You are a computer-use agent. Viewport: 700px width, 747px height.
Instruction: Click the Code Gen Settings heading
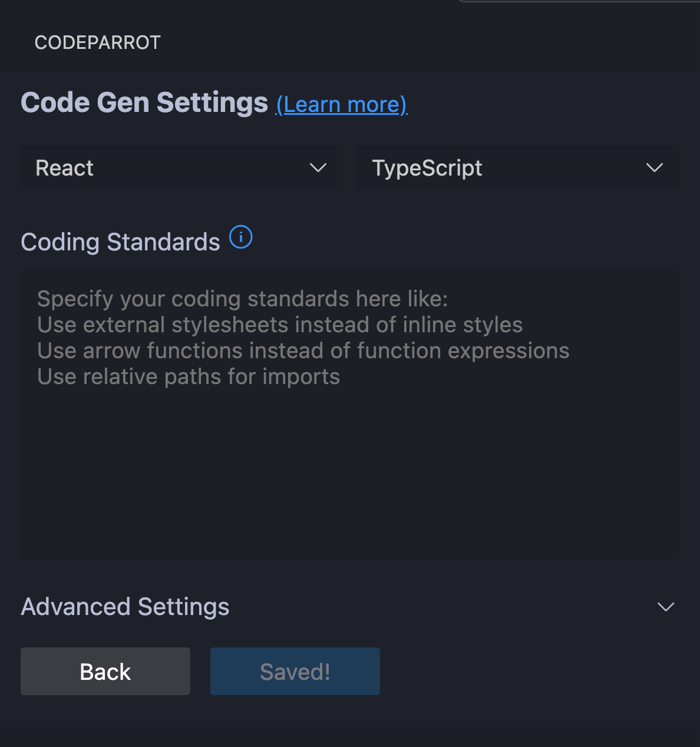(x=144, y=102)
